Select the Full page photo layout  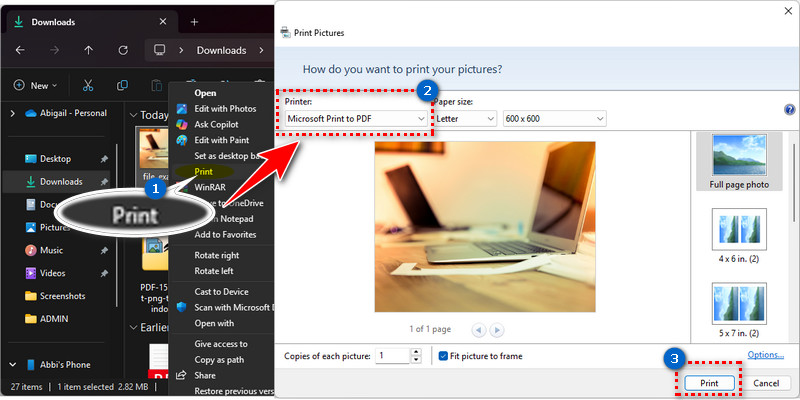point(739,161)
